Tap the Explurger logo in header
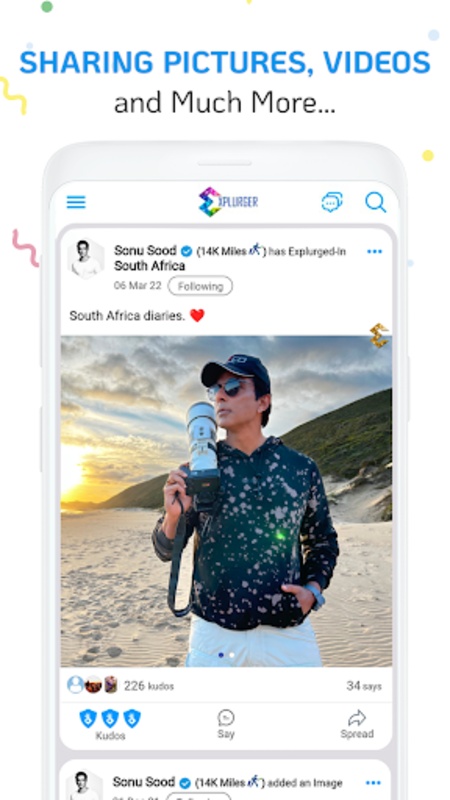Viewport: 450px width, 800px height. [x=228, y=202]
